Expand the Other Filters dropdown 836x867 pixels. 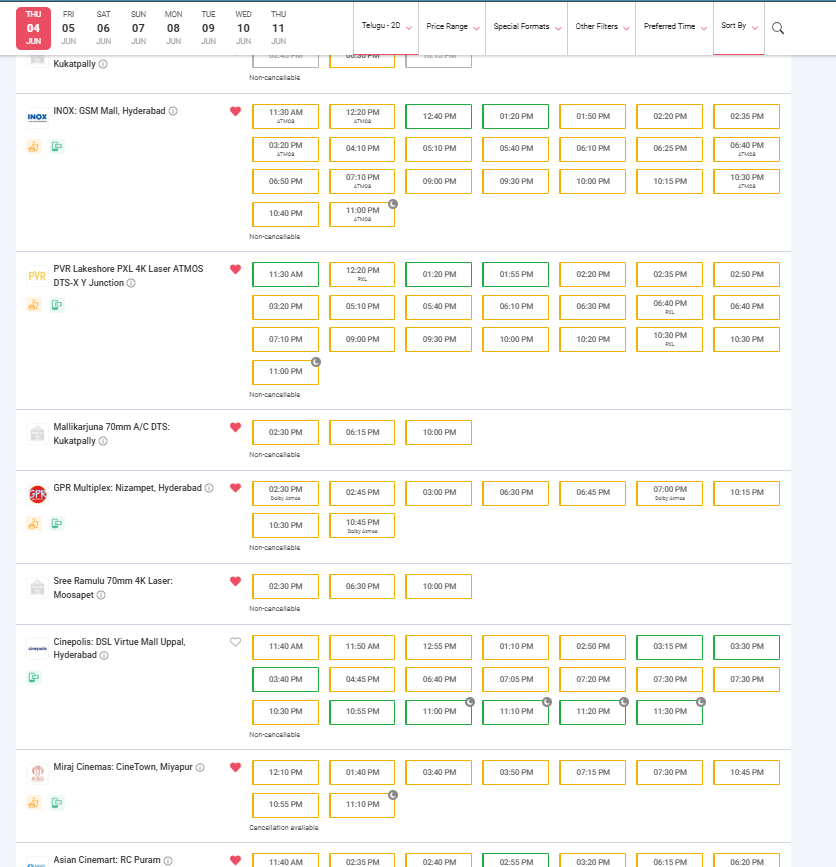(x=602, y=28)
